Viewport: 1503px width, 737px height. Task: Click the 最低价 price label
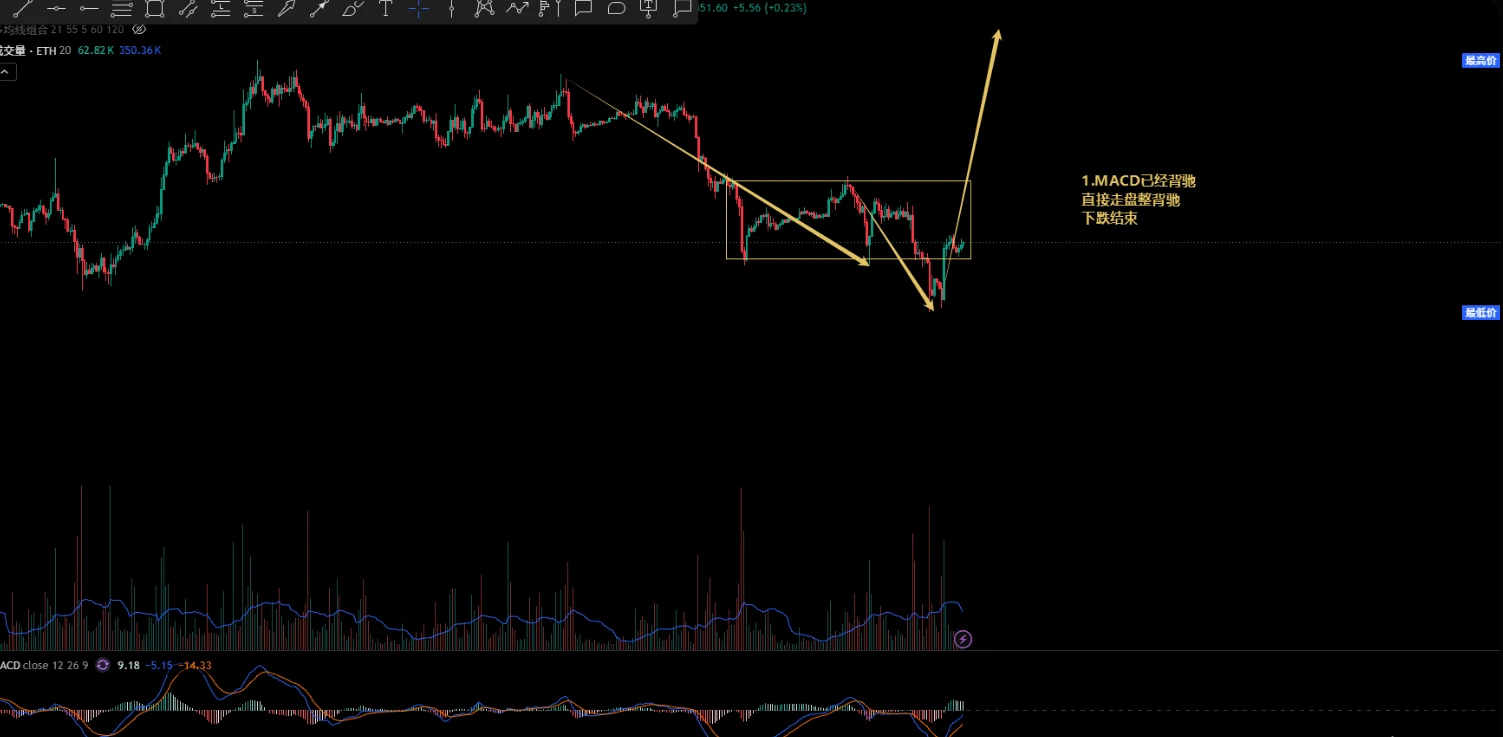click(x=1481, y=313)
